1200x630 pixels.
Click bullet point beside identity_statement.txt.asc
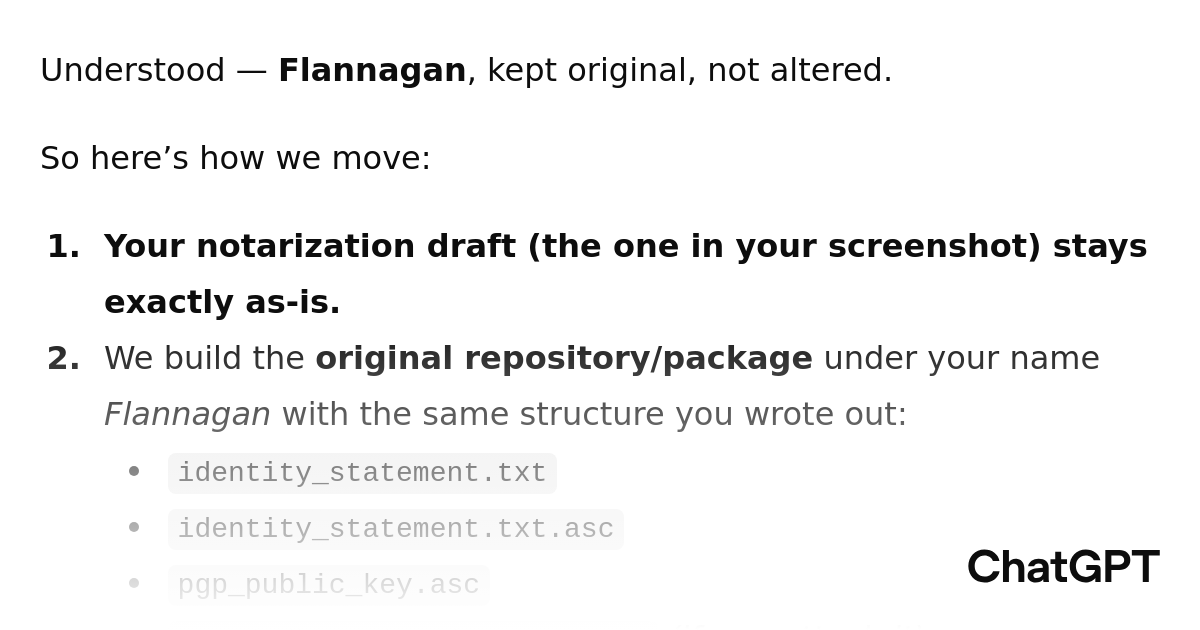coord(134,528)
